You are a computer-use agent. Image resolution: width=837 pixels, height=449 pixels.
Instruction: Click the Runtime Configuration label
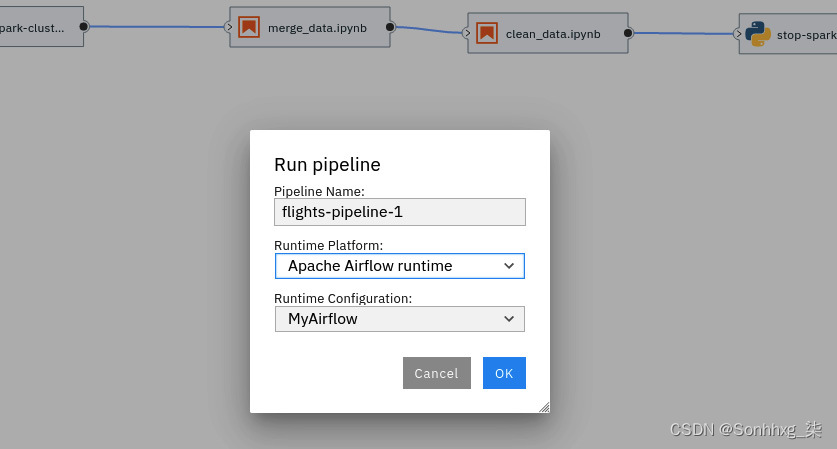point(343,298)
